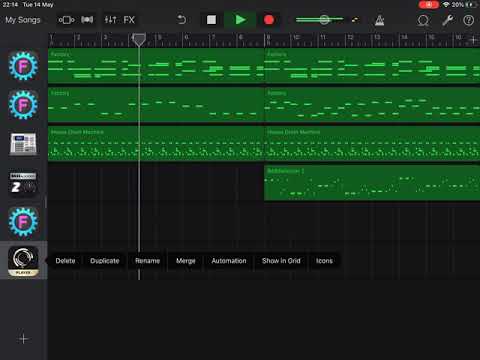Tap the battery indicator in status bar
This screenshot has width=480, height=360.
tap(471, 5)
